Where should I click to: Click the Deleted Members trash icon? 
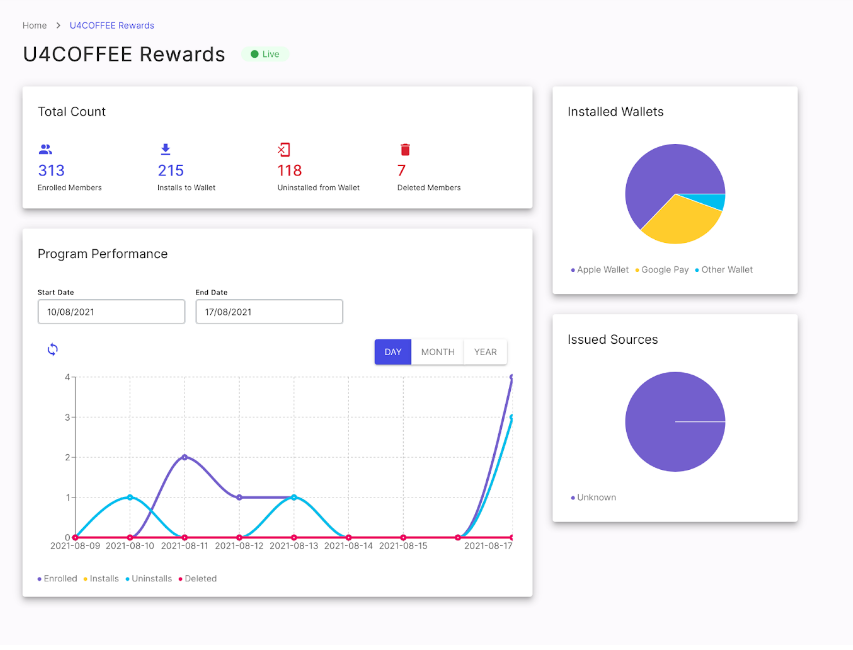click(405, 150)
